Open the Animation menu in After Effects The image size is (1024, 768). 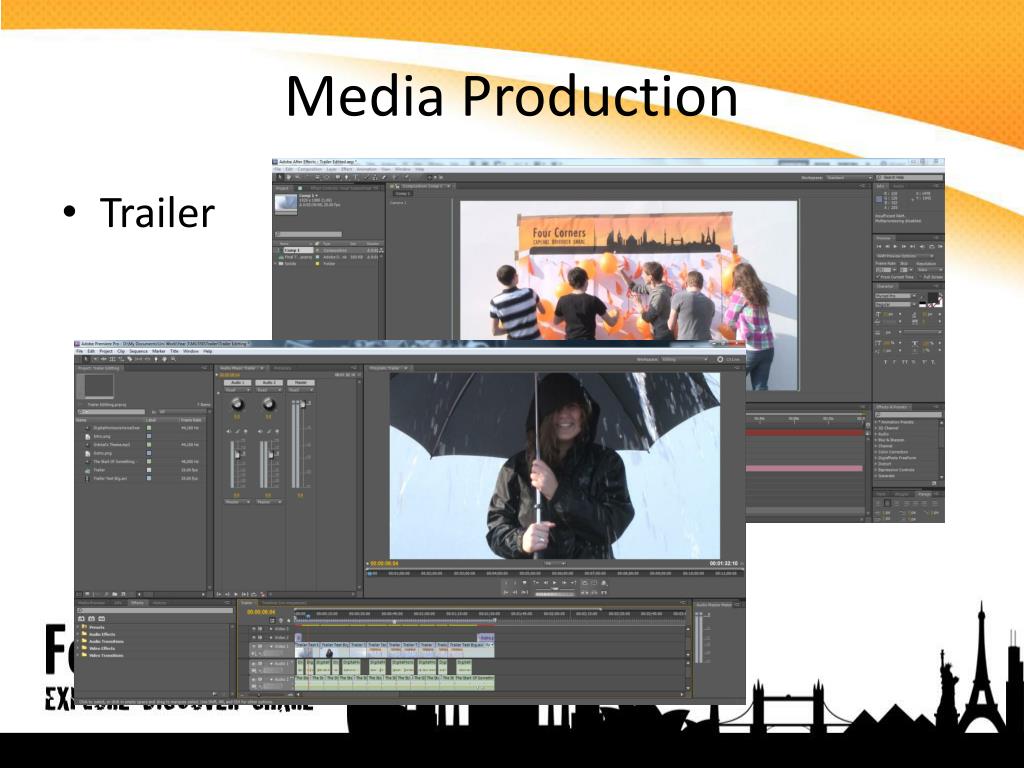[366, 169]
